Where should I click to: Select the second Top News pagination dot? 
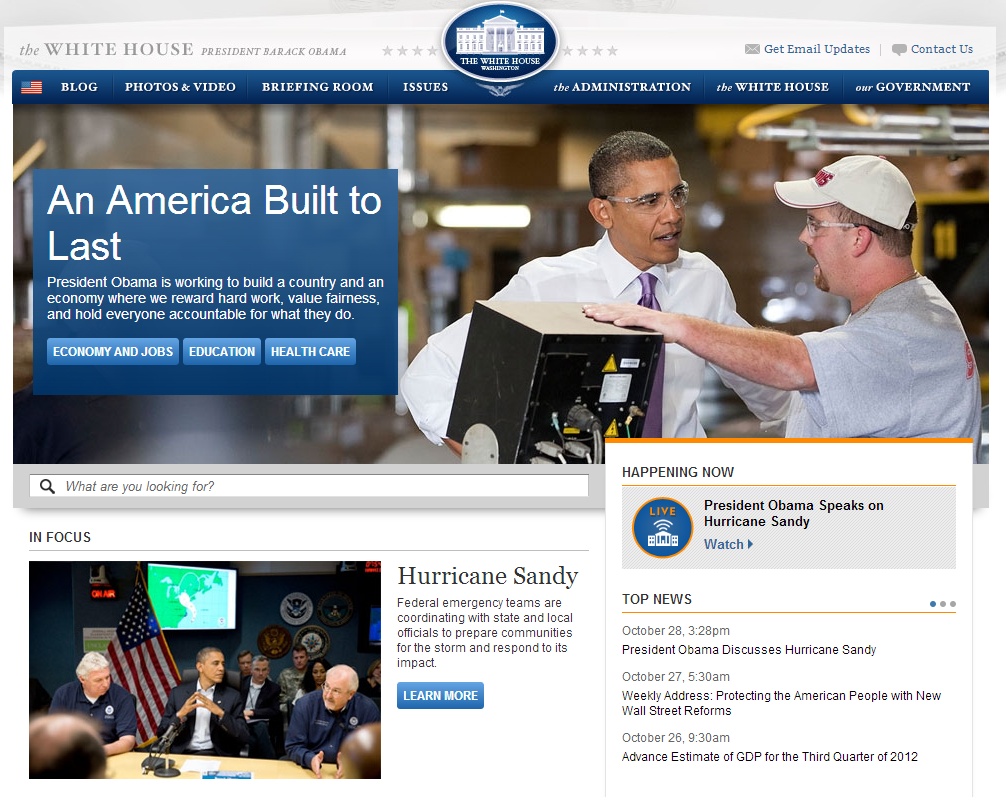(943, 604)
